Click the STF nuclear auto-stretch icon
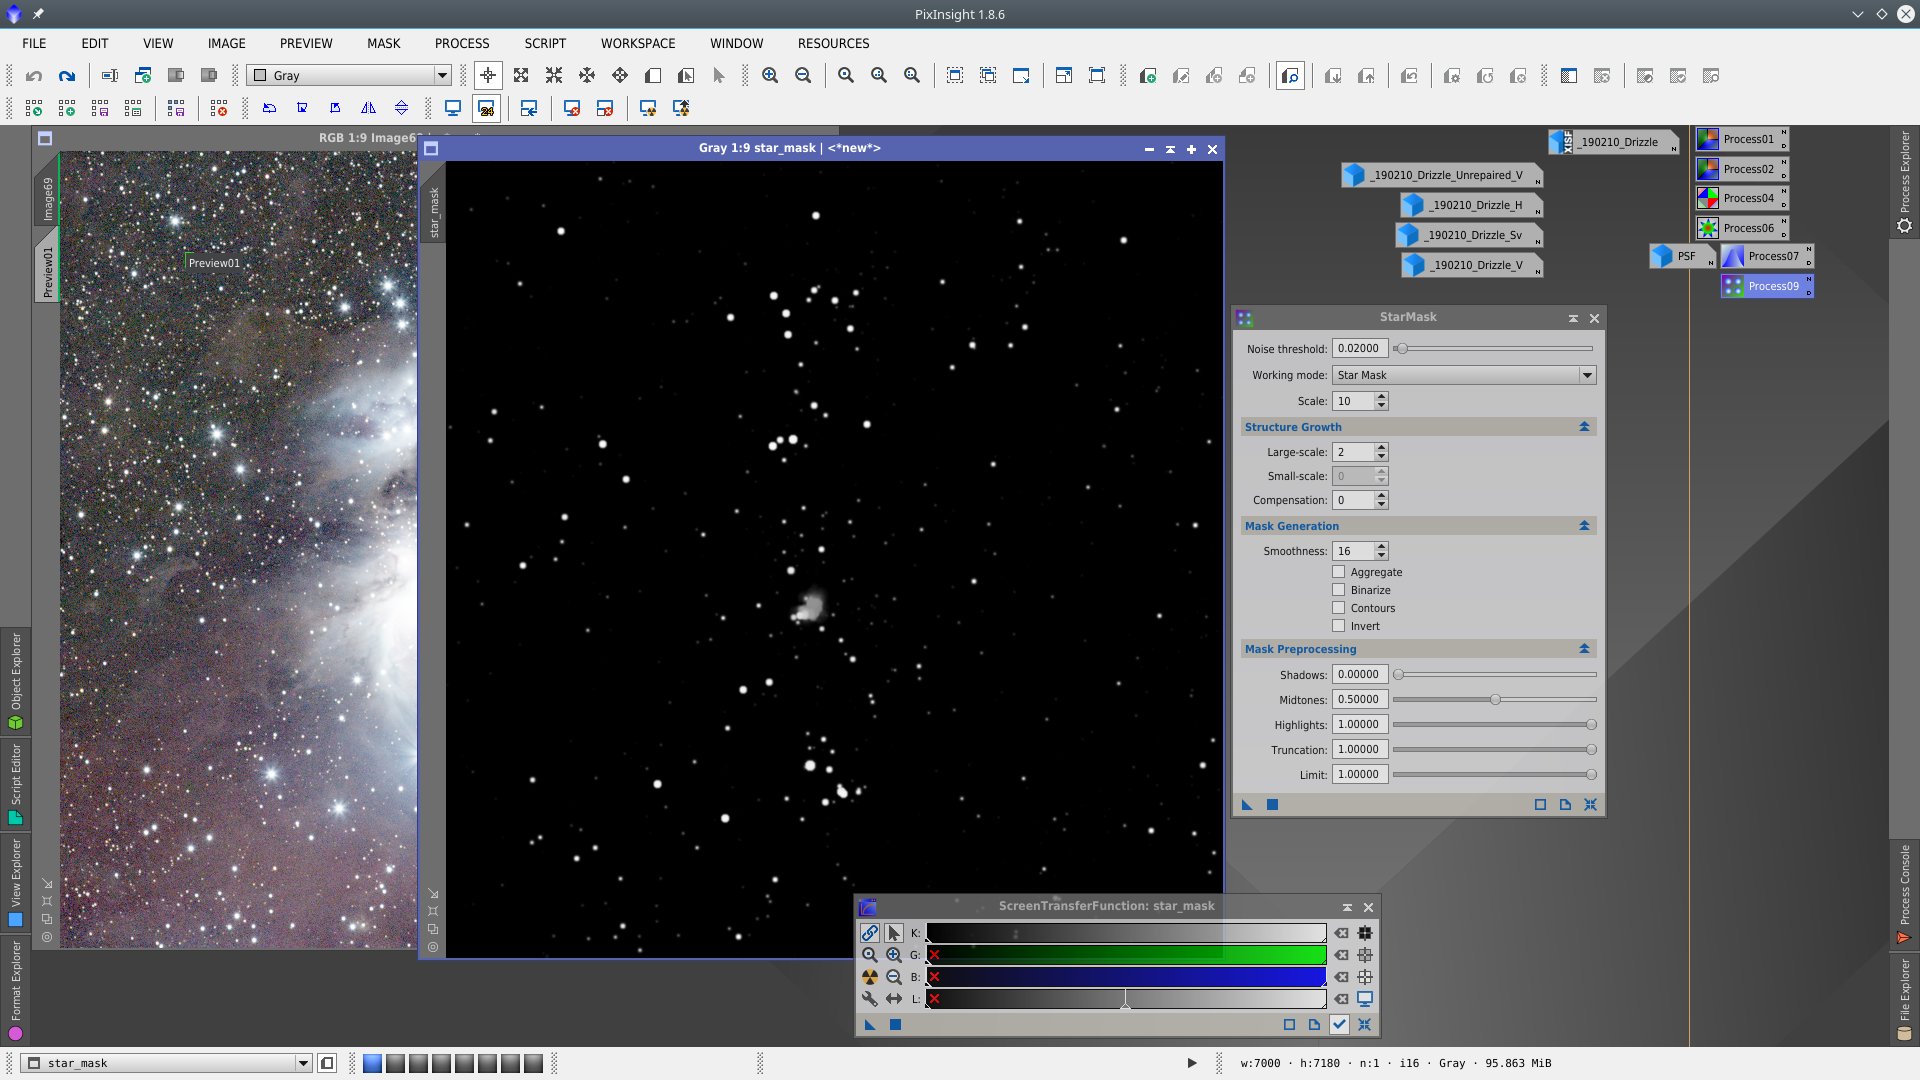Viewport: 1920px width, 1080px height. 869,977
